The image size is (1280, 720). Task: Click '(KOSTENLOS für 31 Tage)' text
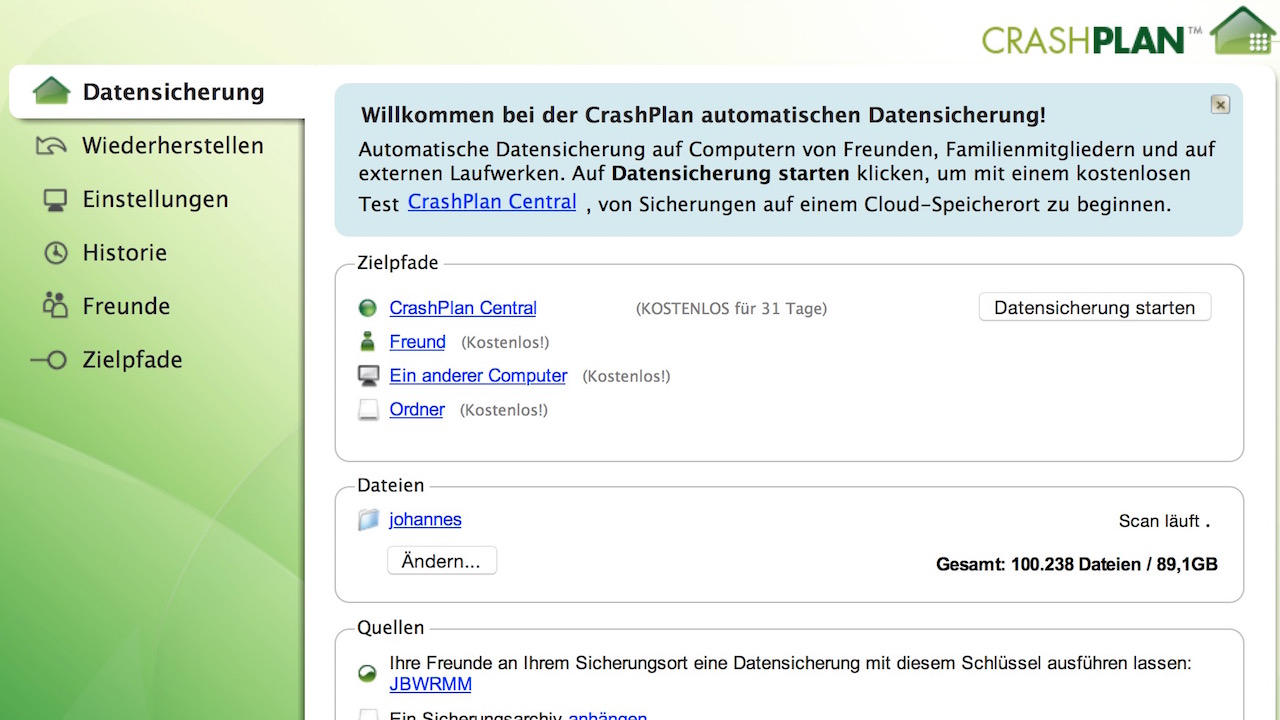point(731,309)
